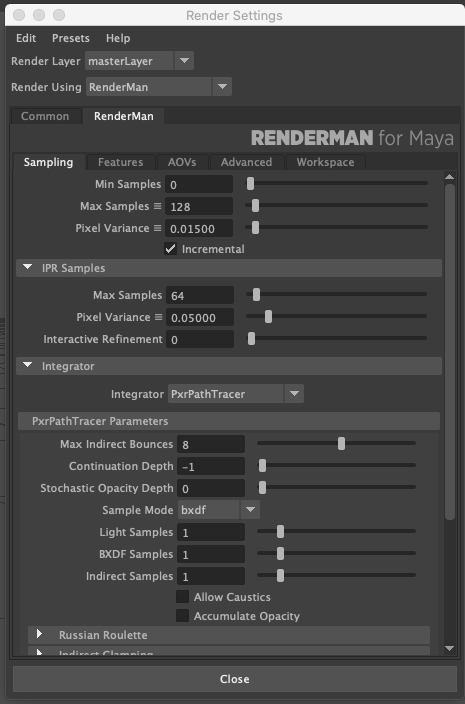Screen dimensions: 465x704
Task: Click the scroll up arrow of the settings panel
Action: pyautogui.click(x=450, y=176)
